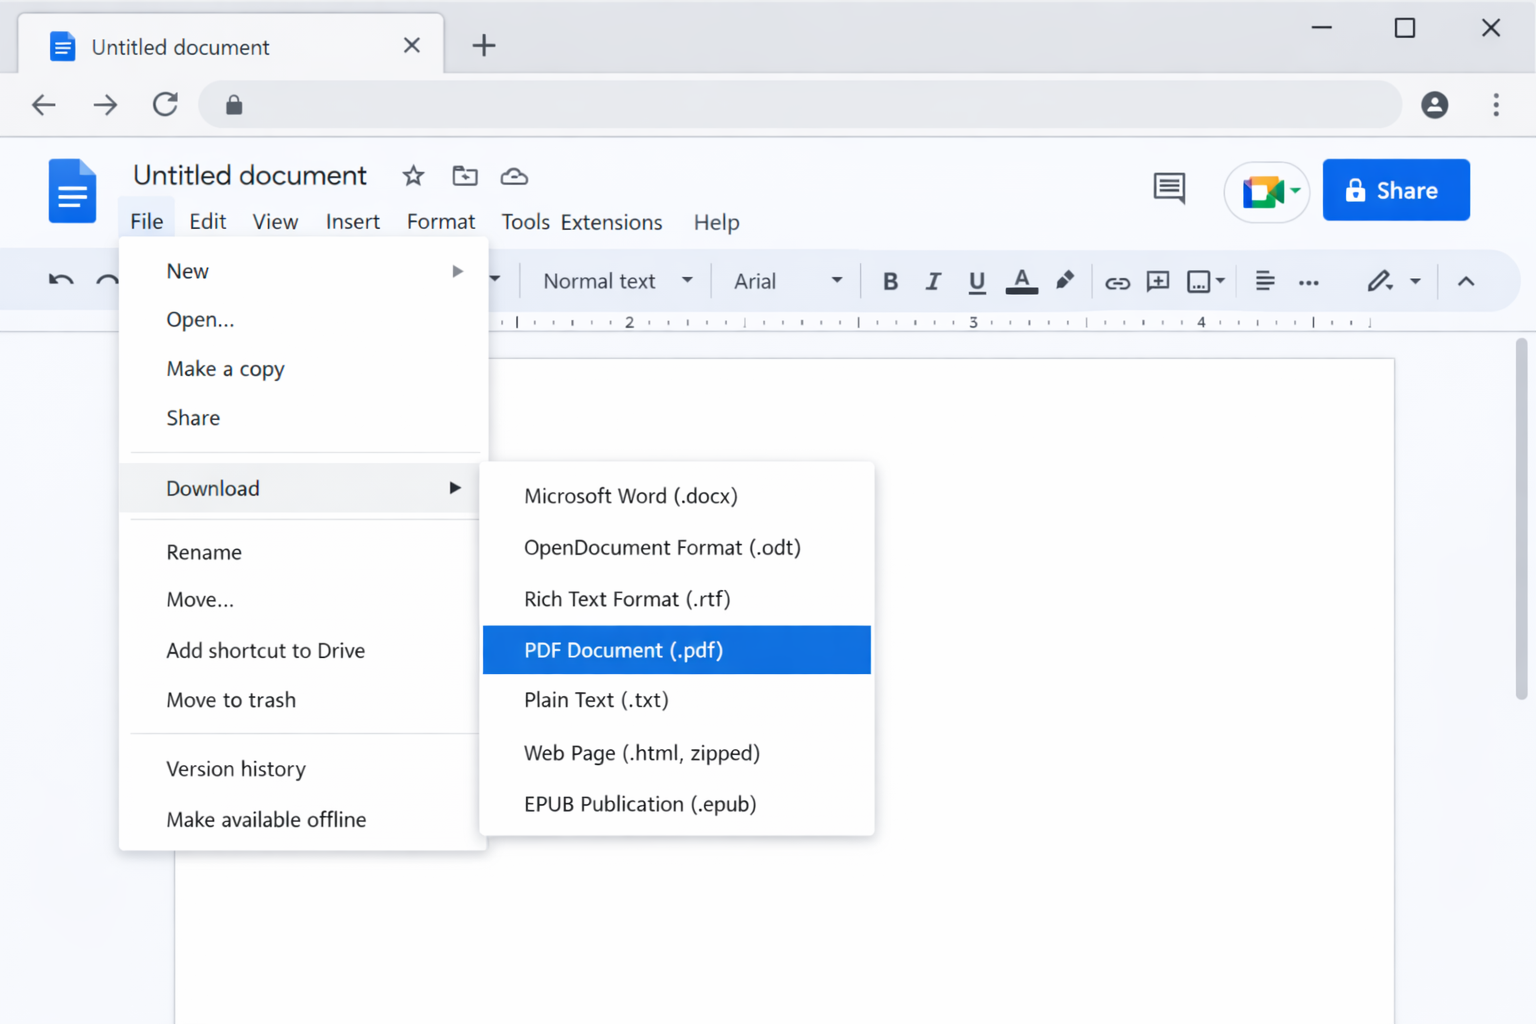Screen dimensions: 1536x1024
Task: Expand the editing mode dropdown arrow
Action: point(1415,282)
